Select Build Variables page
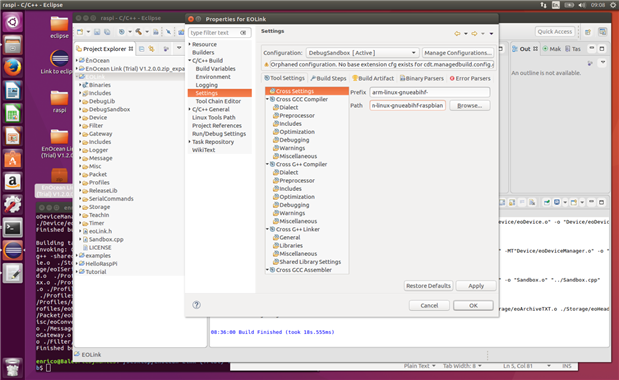This screenshot has height=380, width=619. [215, 69]
